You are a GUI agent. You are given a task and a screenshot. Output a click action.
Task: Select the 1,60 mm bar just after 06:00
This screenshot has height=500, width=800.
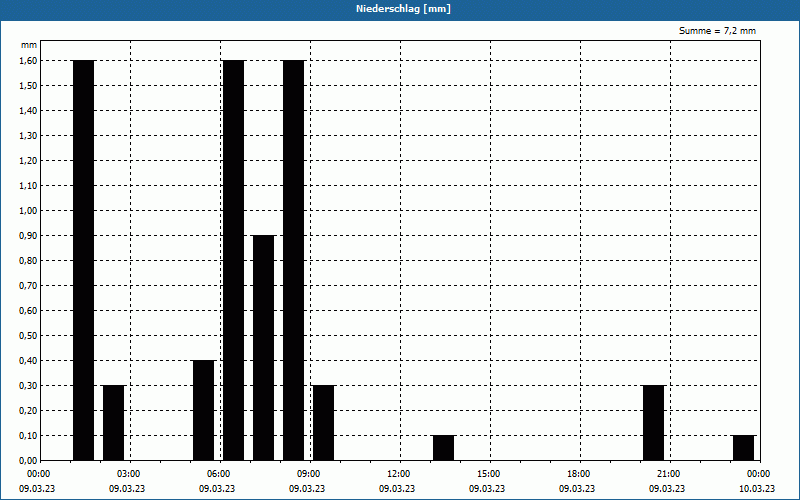pos(234,260)
